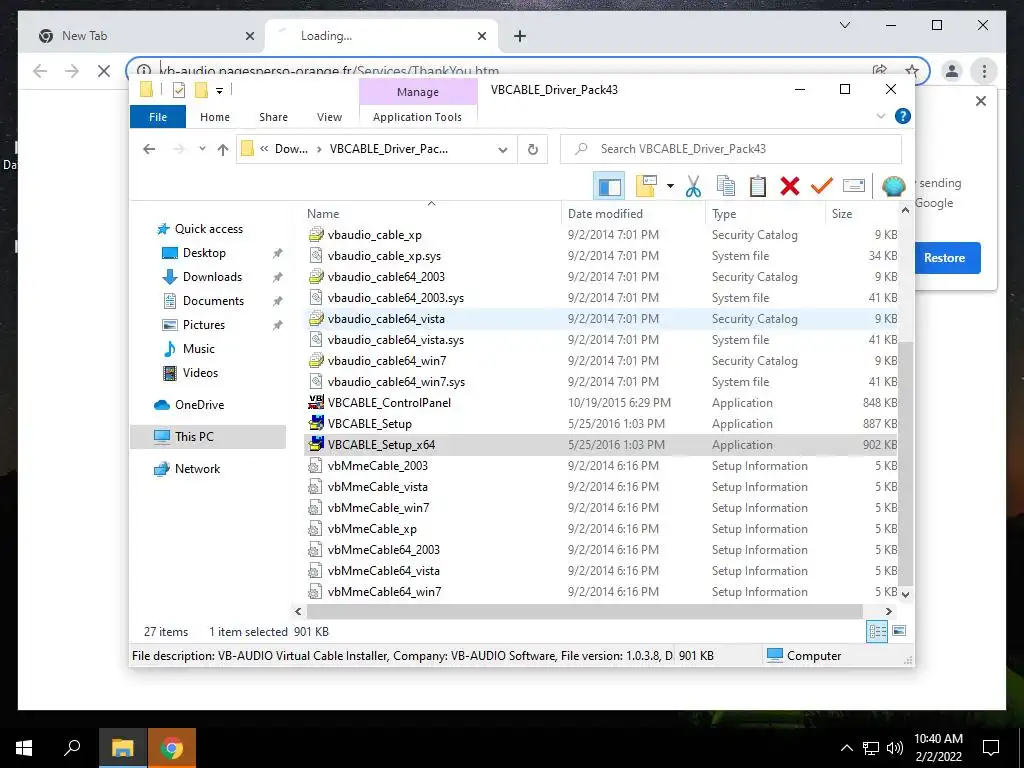Viewport: 1024px width, 768px height.
Task: Select the VBCABLE_Setup file
Action: pyautogui.click(x=370, y=424)
